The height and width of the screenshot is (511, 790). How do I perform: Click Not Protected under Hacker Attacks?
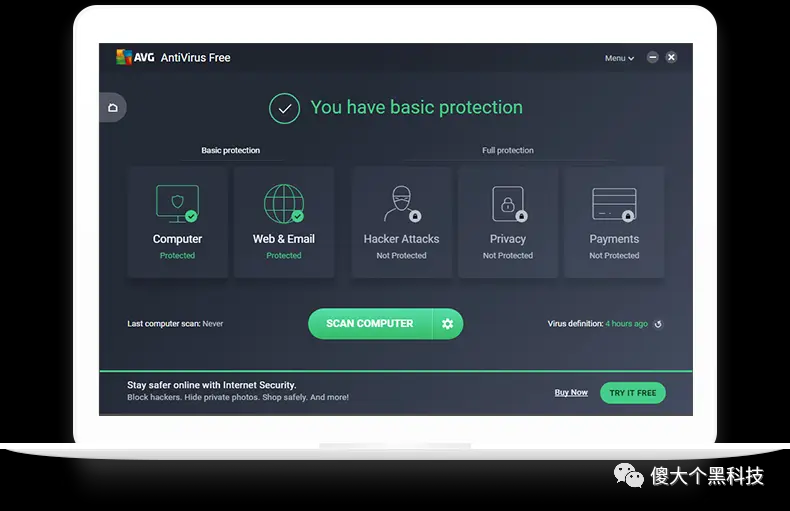[402, 256]
